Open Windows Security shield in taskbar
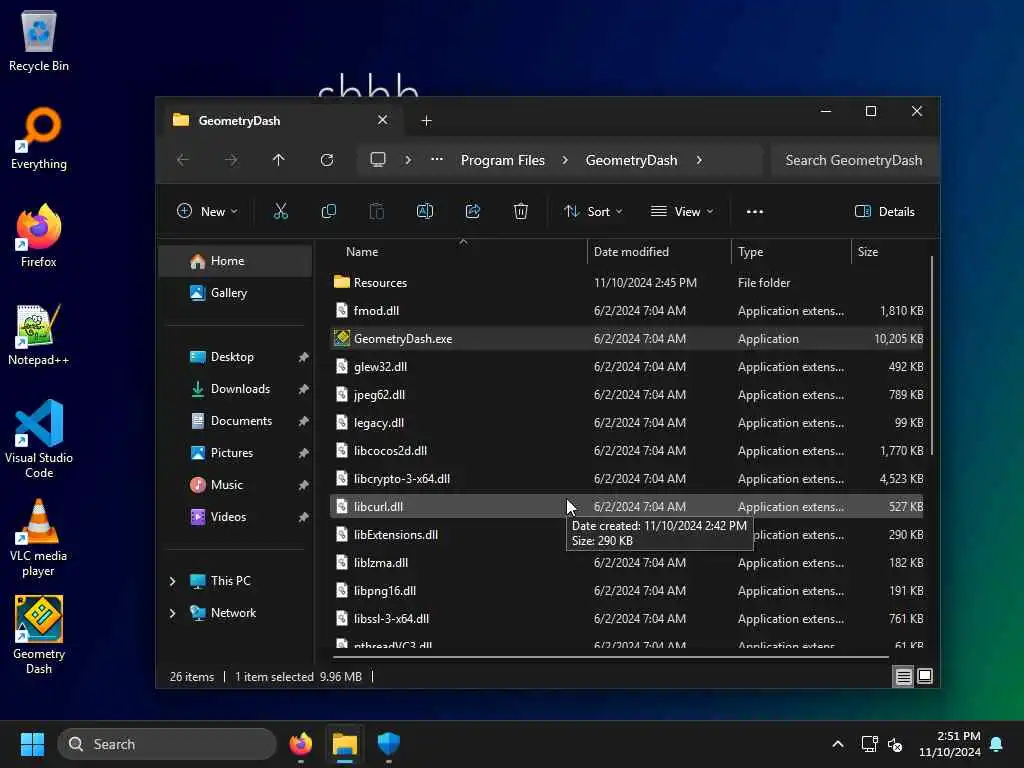1024x768 pixels. (389, 744)
